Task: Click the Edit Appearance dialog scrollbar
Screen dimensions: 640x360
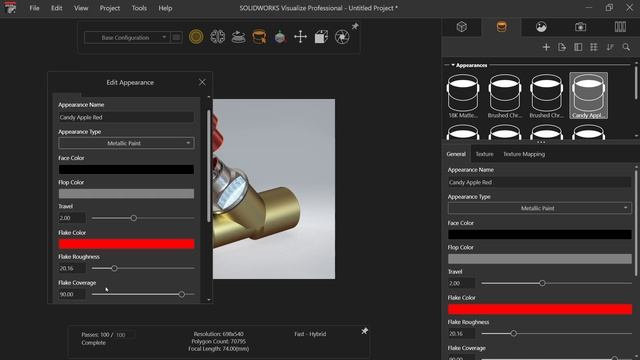Action: click(x=209, y=165)
